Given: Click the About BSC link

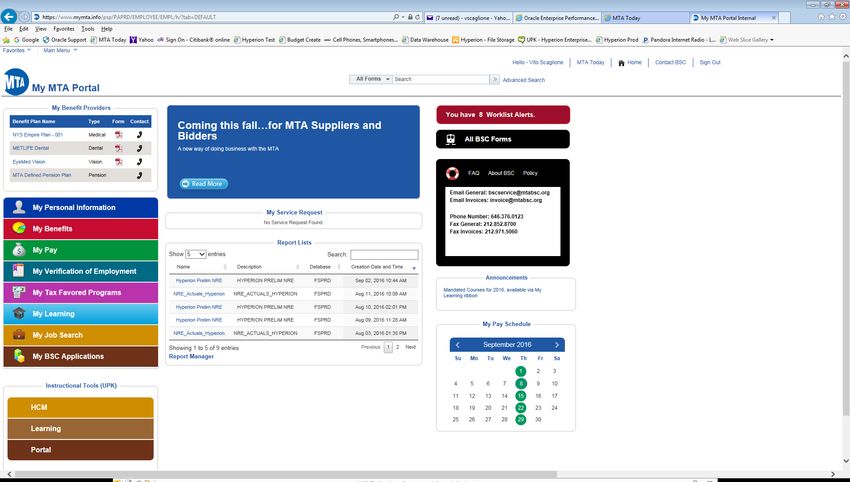Looking at the screenshot, I should click(501, 173).
